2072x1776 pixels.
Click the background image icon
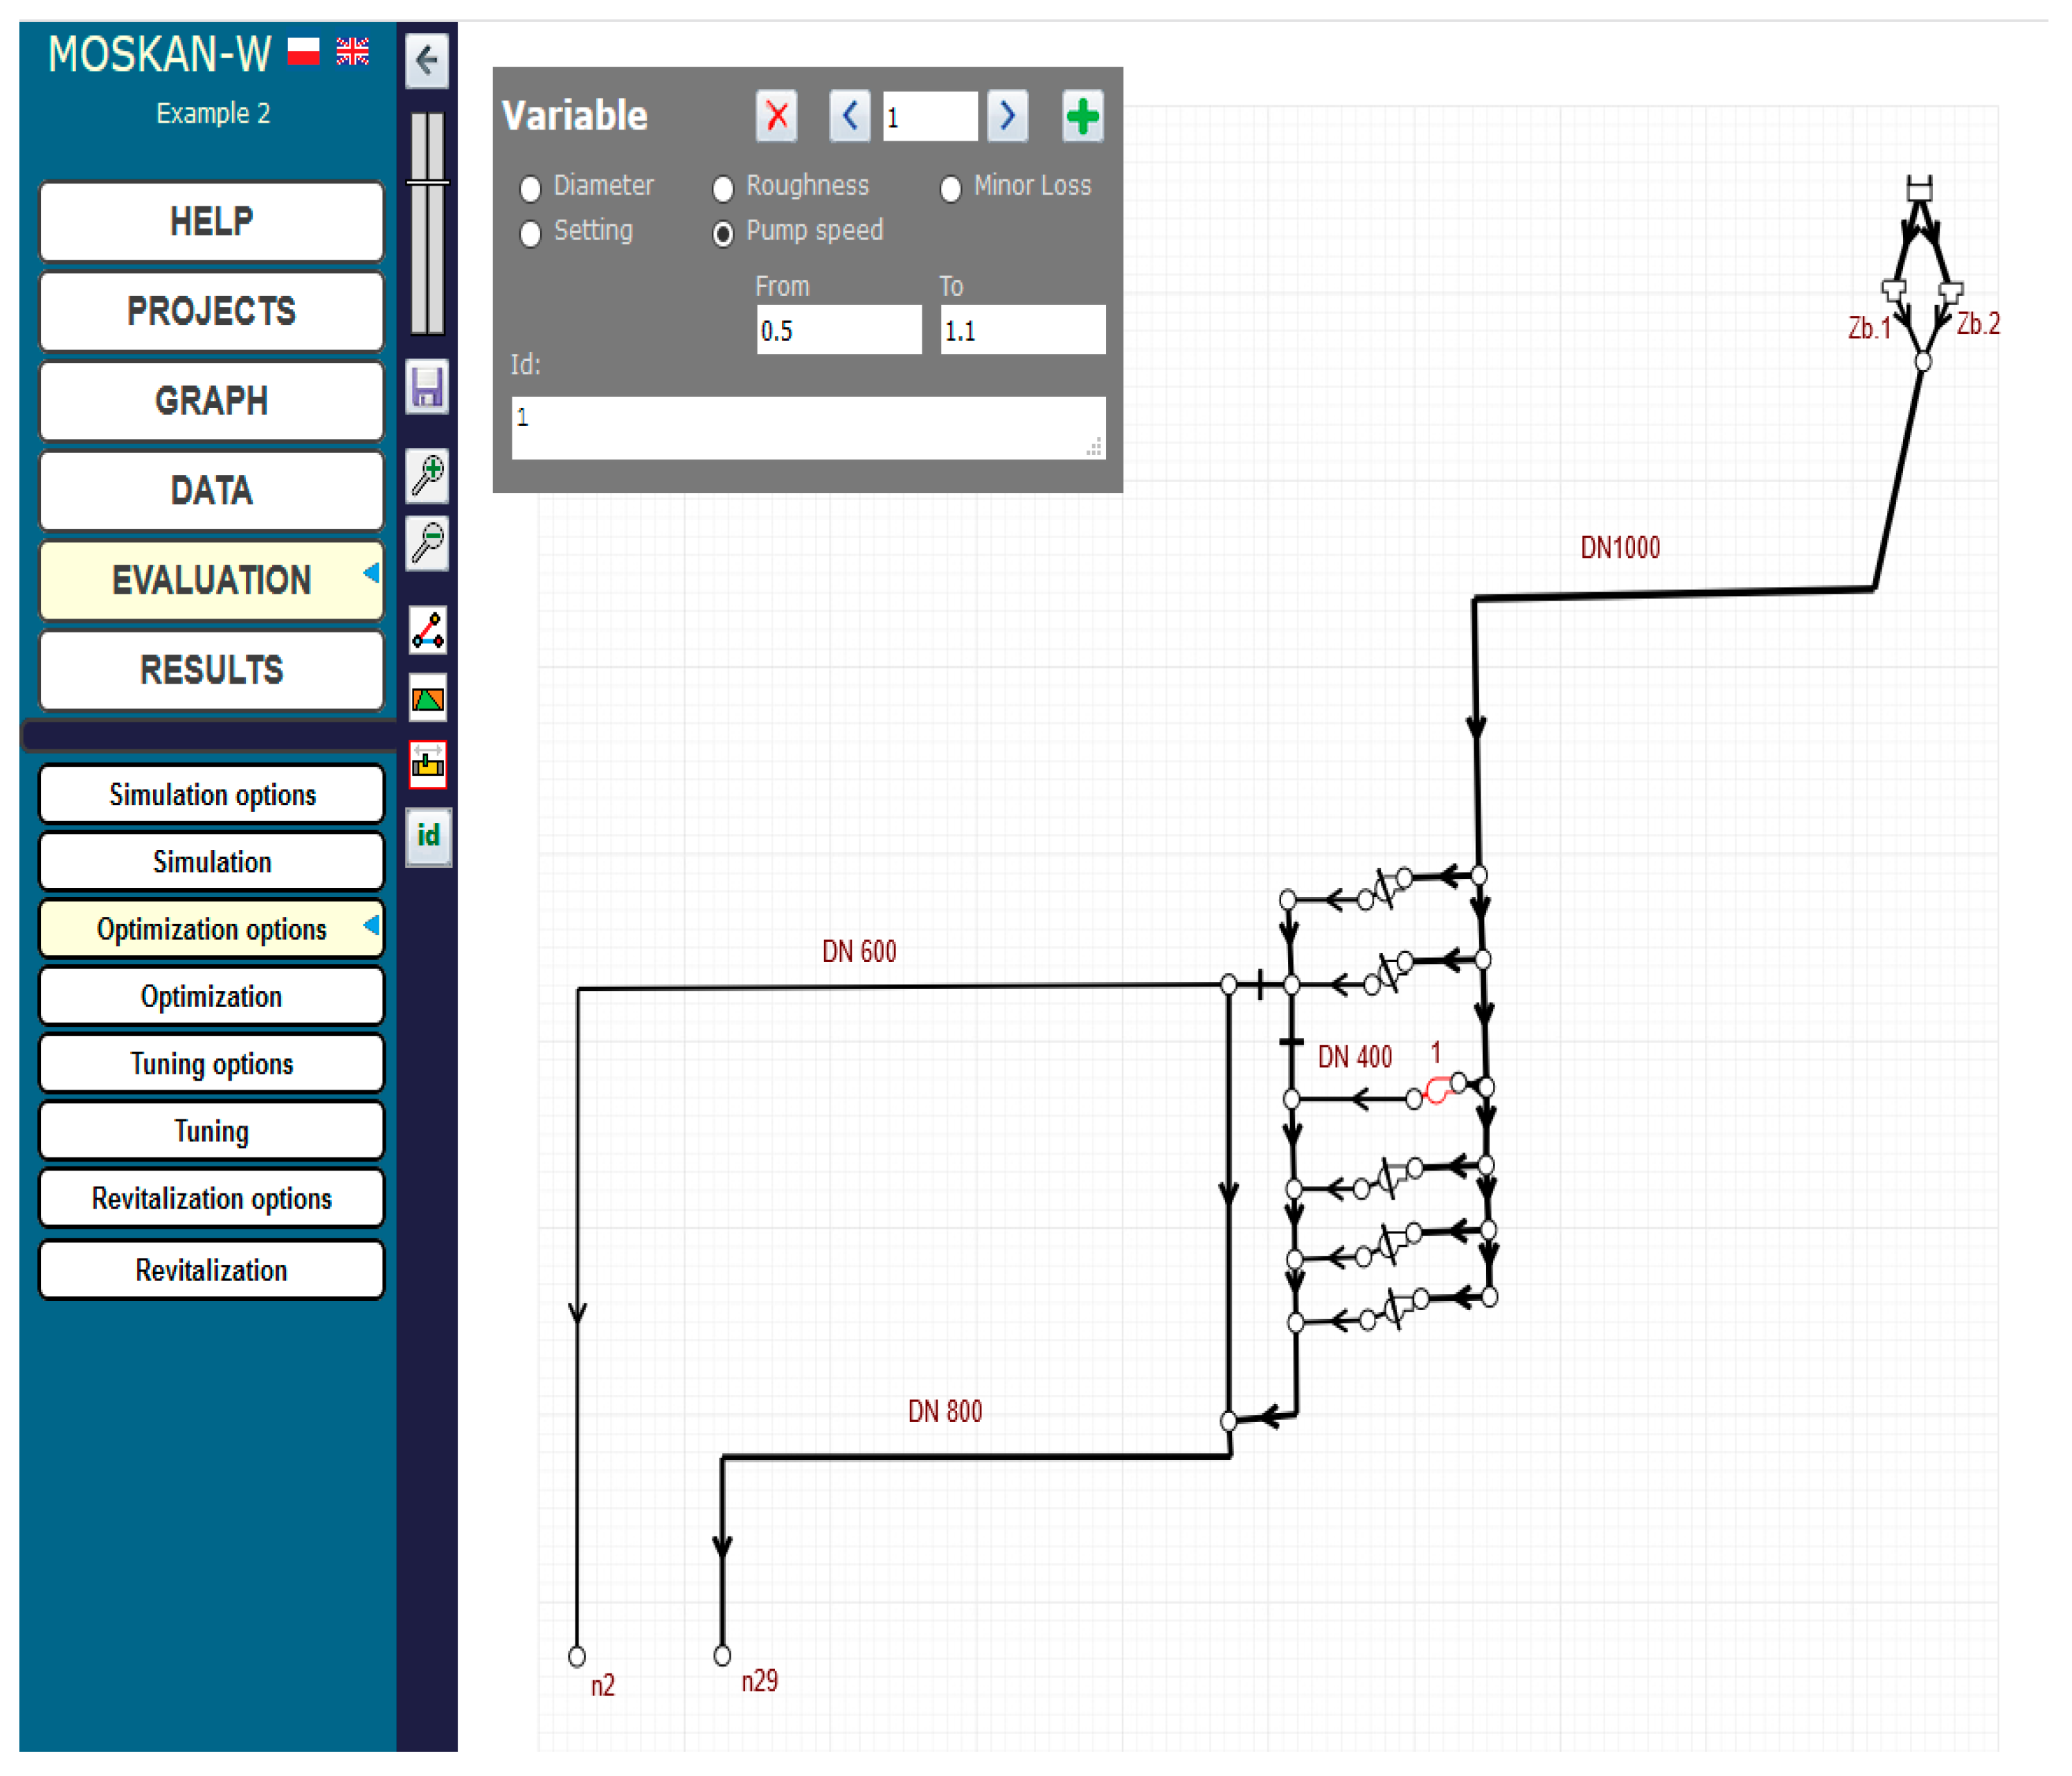pos(428,698)
